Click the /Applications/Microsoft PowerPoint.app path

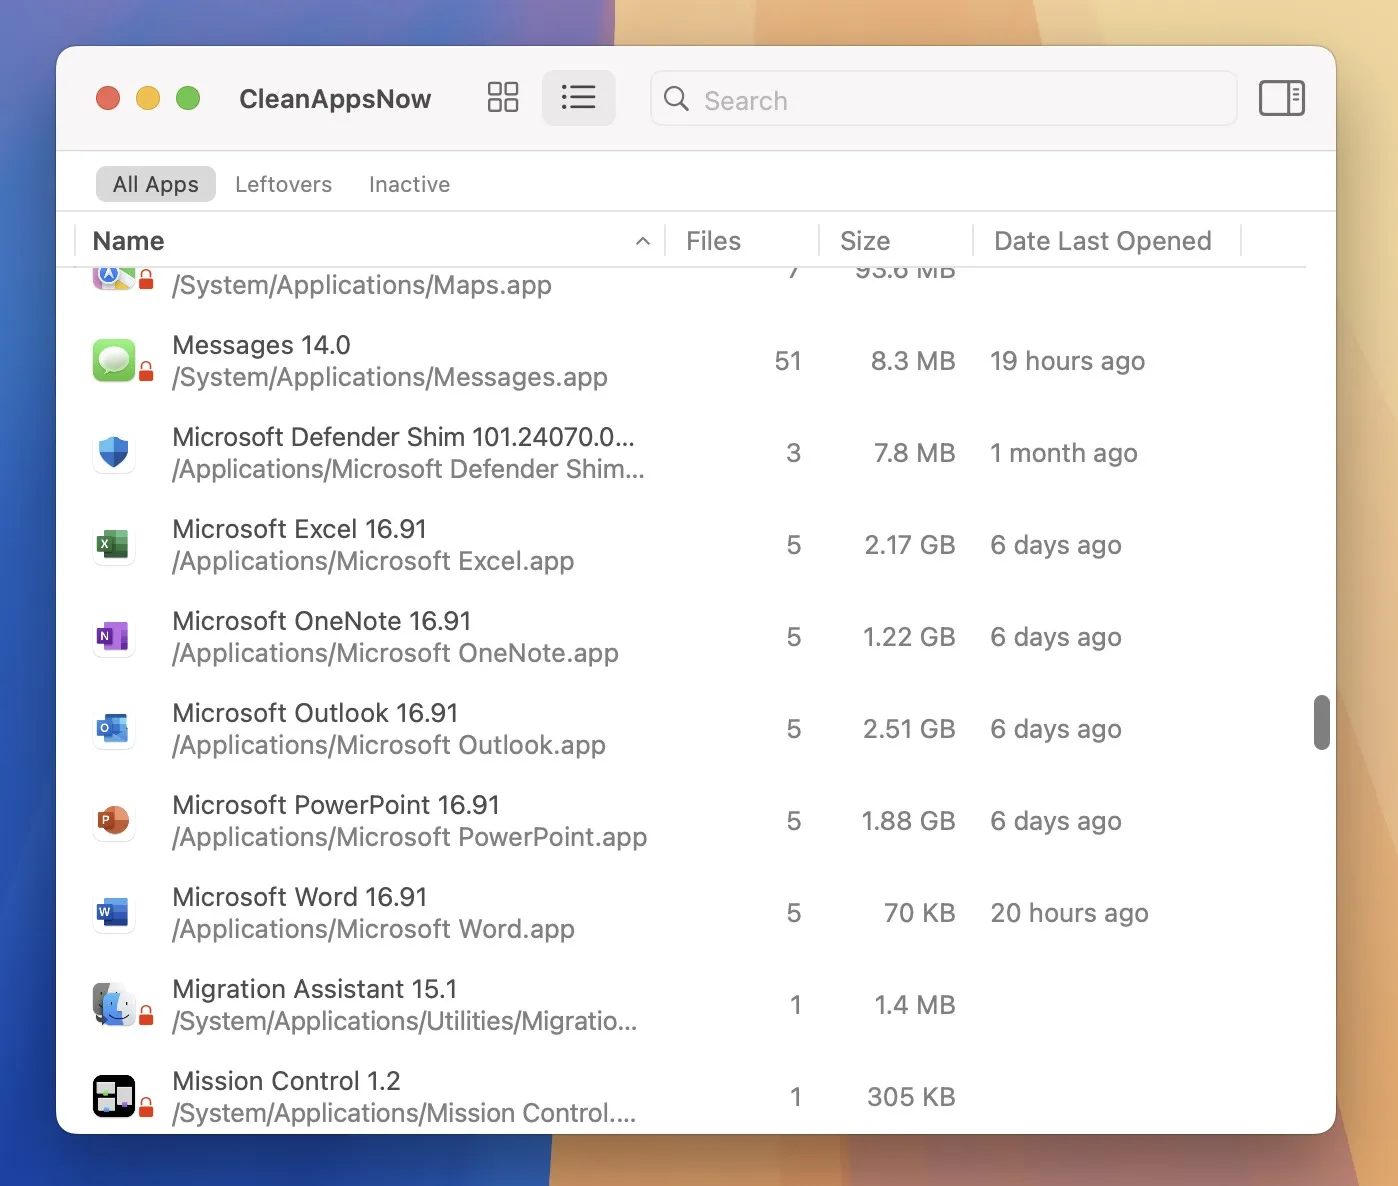point(410,837)
